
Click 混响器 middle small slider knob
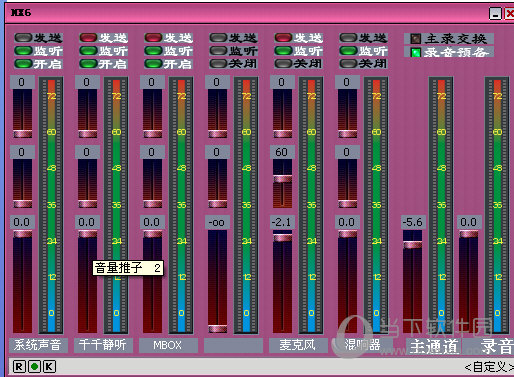[x=348, y=204]
